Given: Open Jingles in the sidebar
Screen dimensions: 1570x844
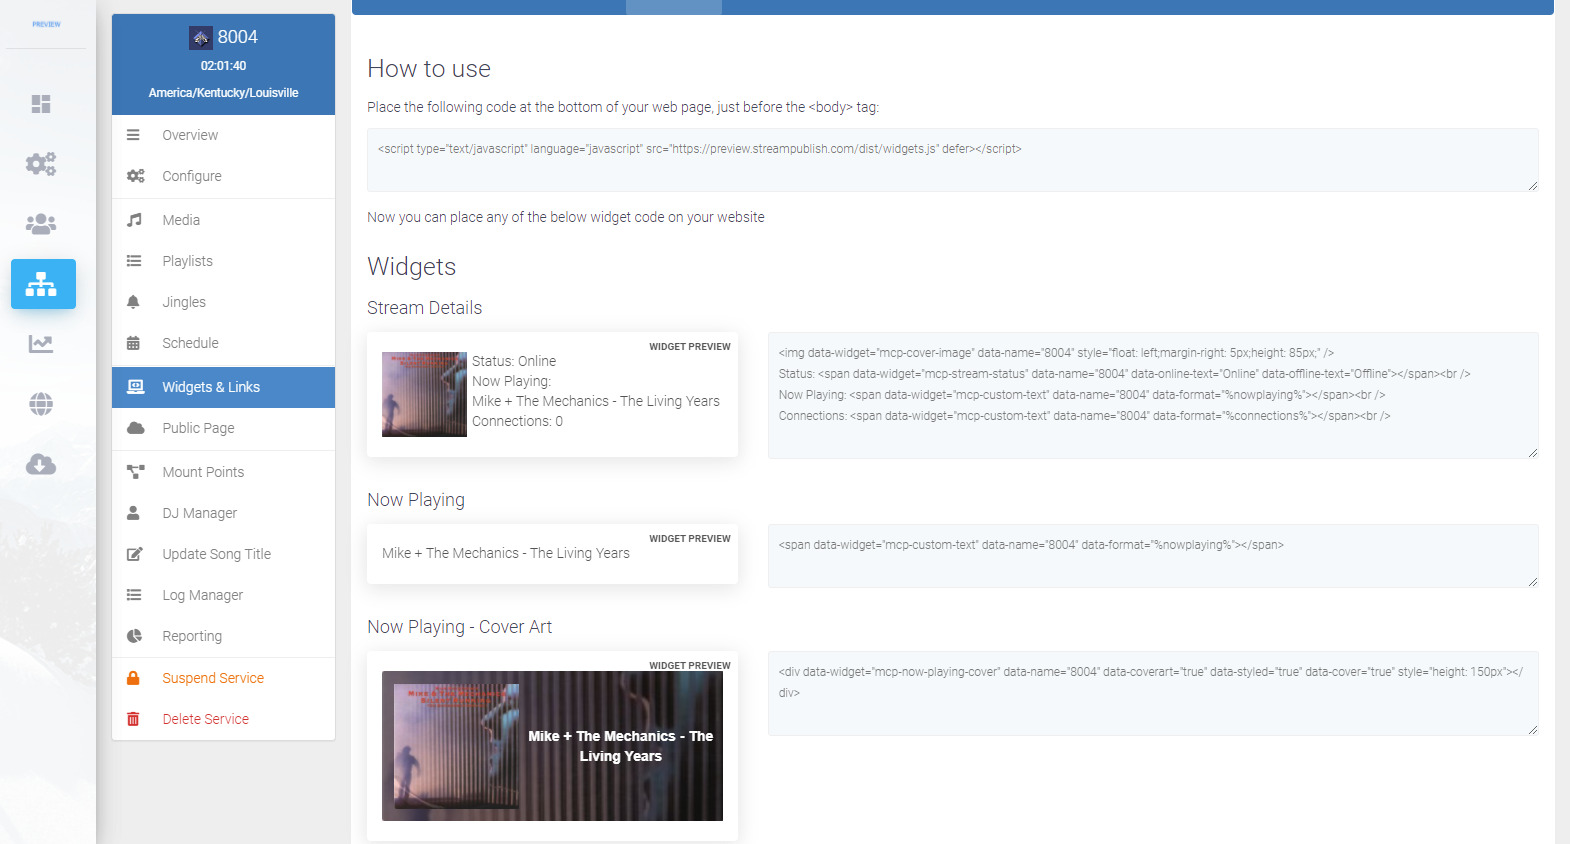Looking at the screenshot, I should [x=223, y=302].
